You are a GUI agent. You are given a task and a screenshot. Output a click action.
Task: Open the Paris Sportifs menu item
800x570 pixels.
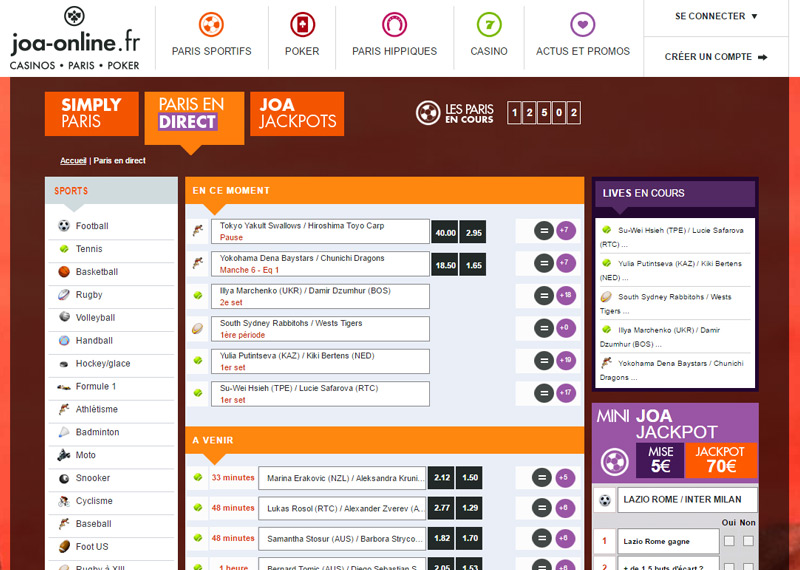211,38
